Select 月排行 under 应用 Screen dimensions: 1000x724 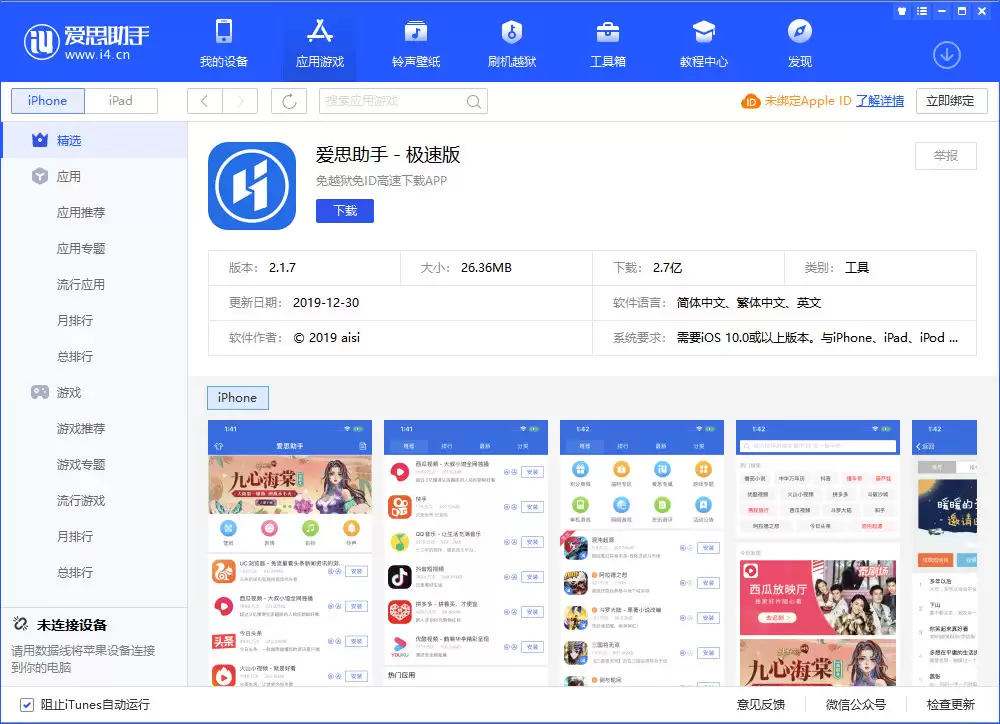(x=75, y=320)
